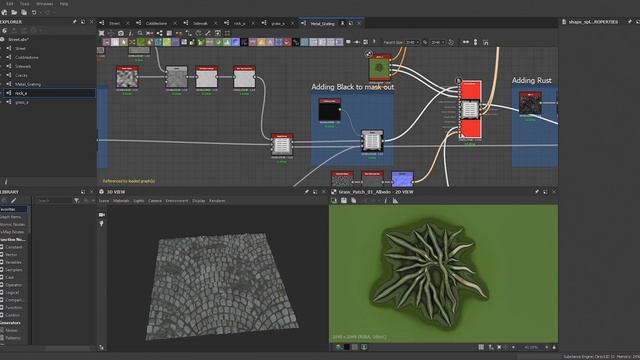Image resolution: width=640 pixels, height=360 pixels.
Task: Click the camera icon in 3D view
Action: click(102, 214)
